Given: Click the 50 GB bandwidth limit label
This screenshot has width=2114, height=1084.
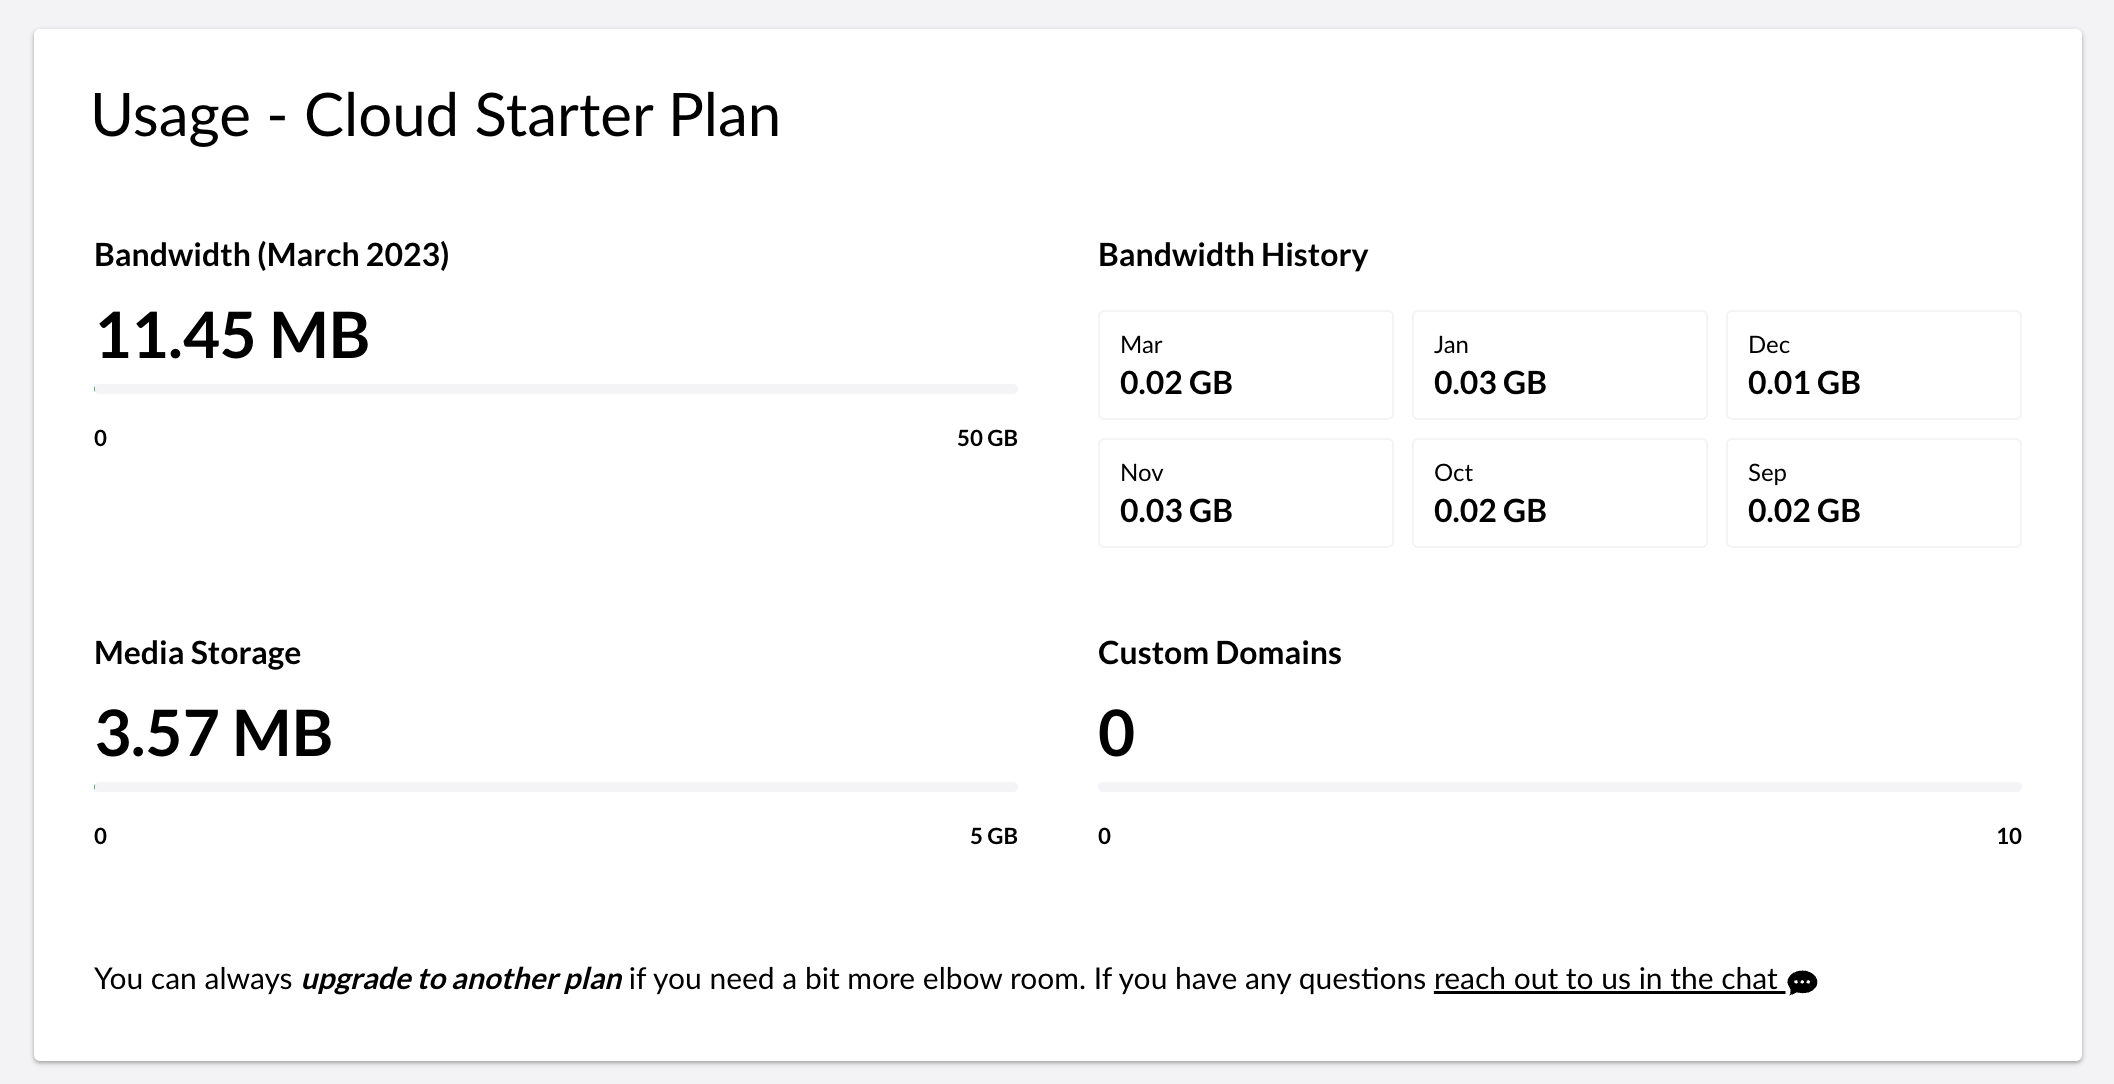Looking at the screenshot, I should pyautogui.click(x=987, y=438).
